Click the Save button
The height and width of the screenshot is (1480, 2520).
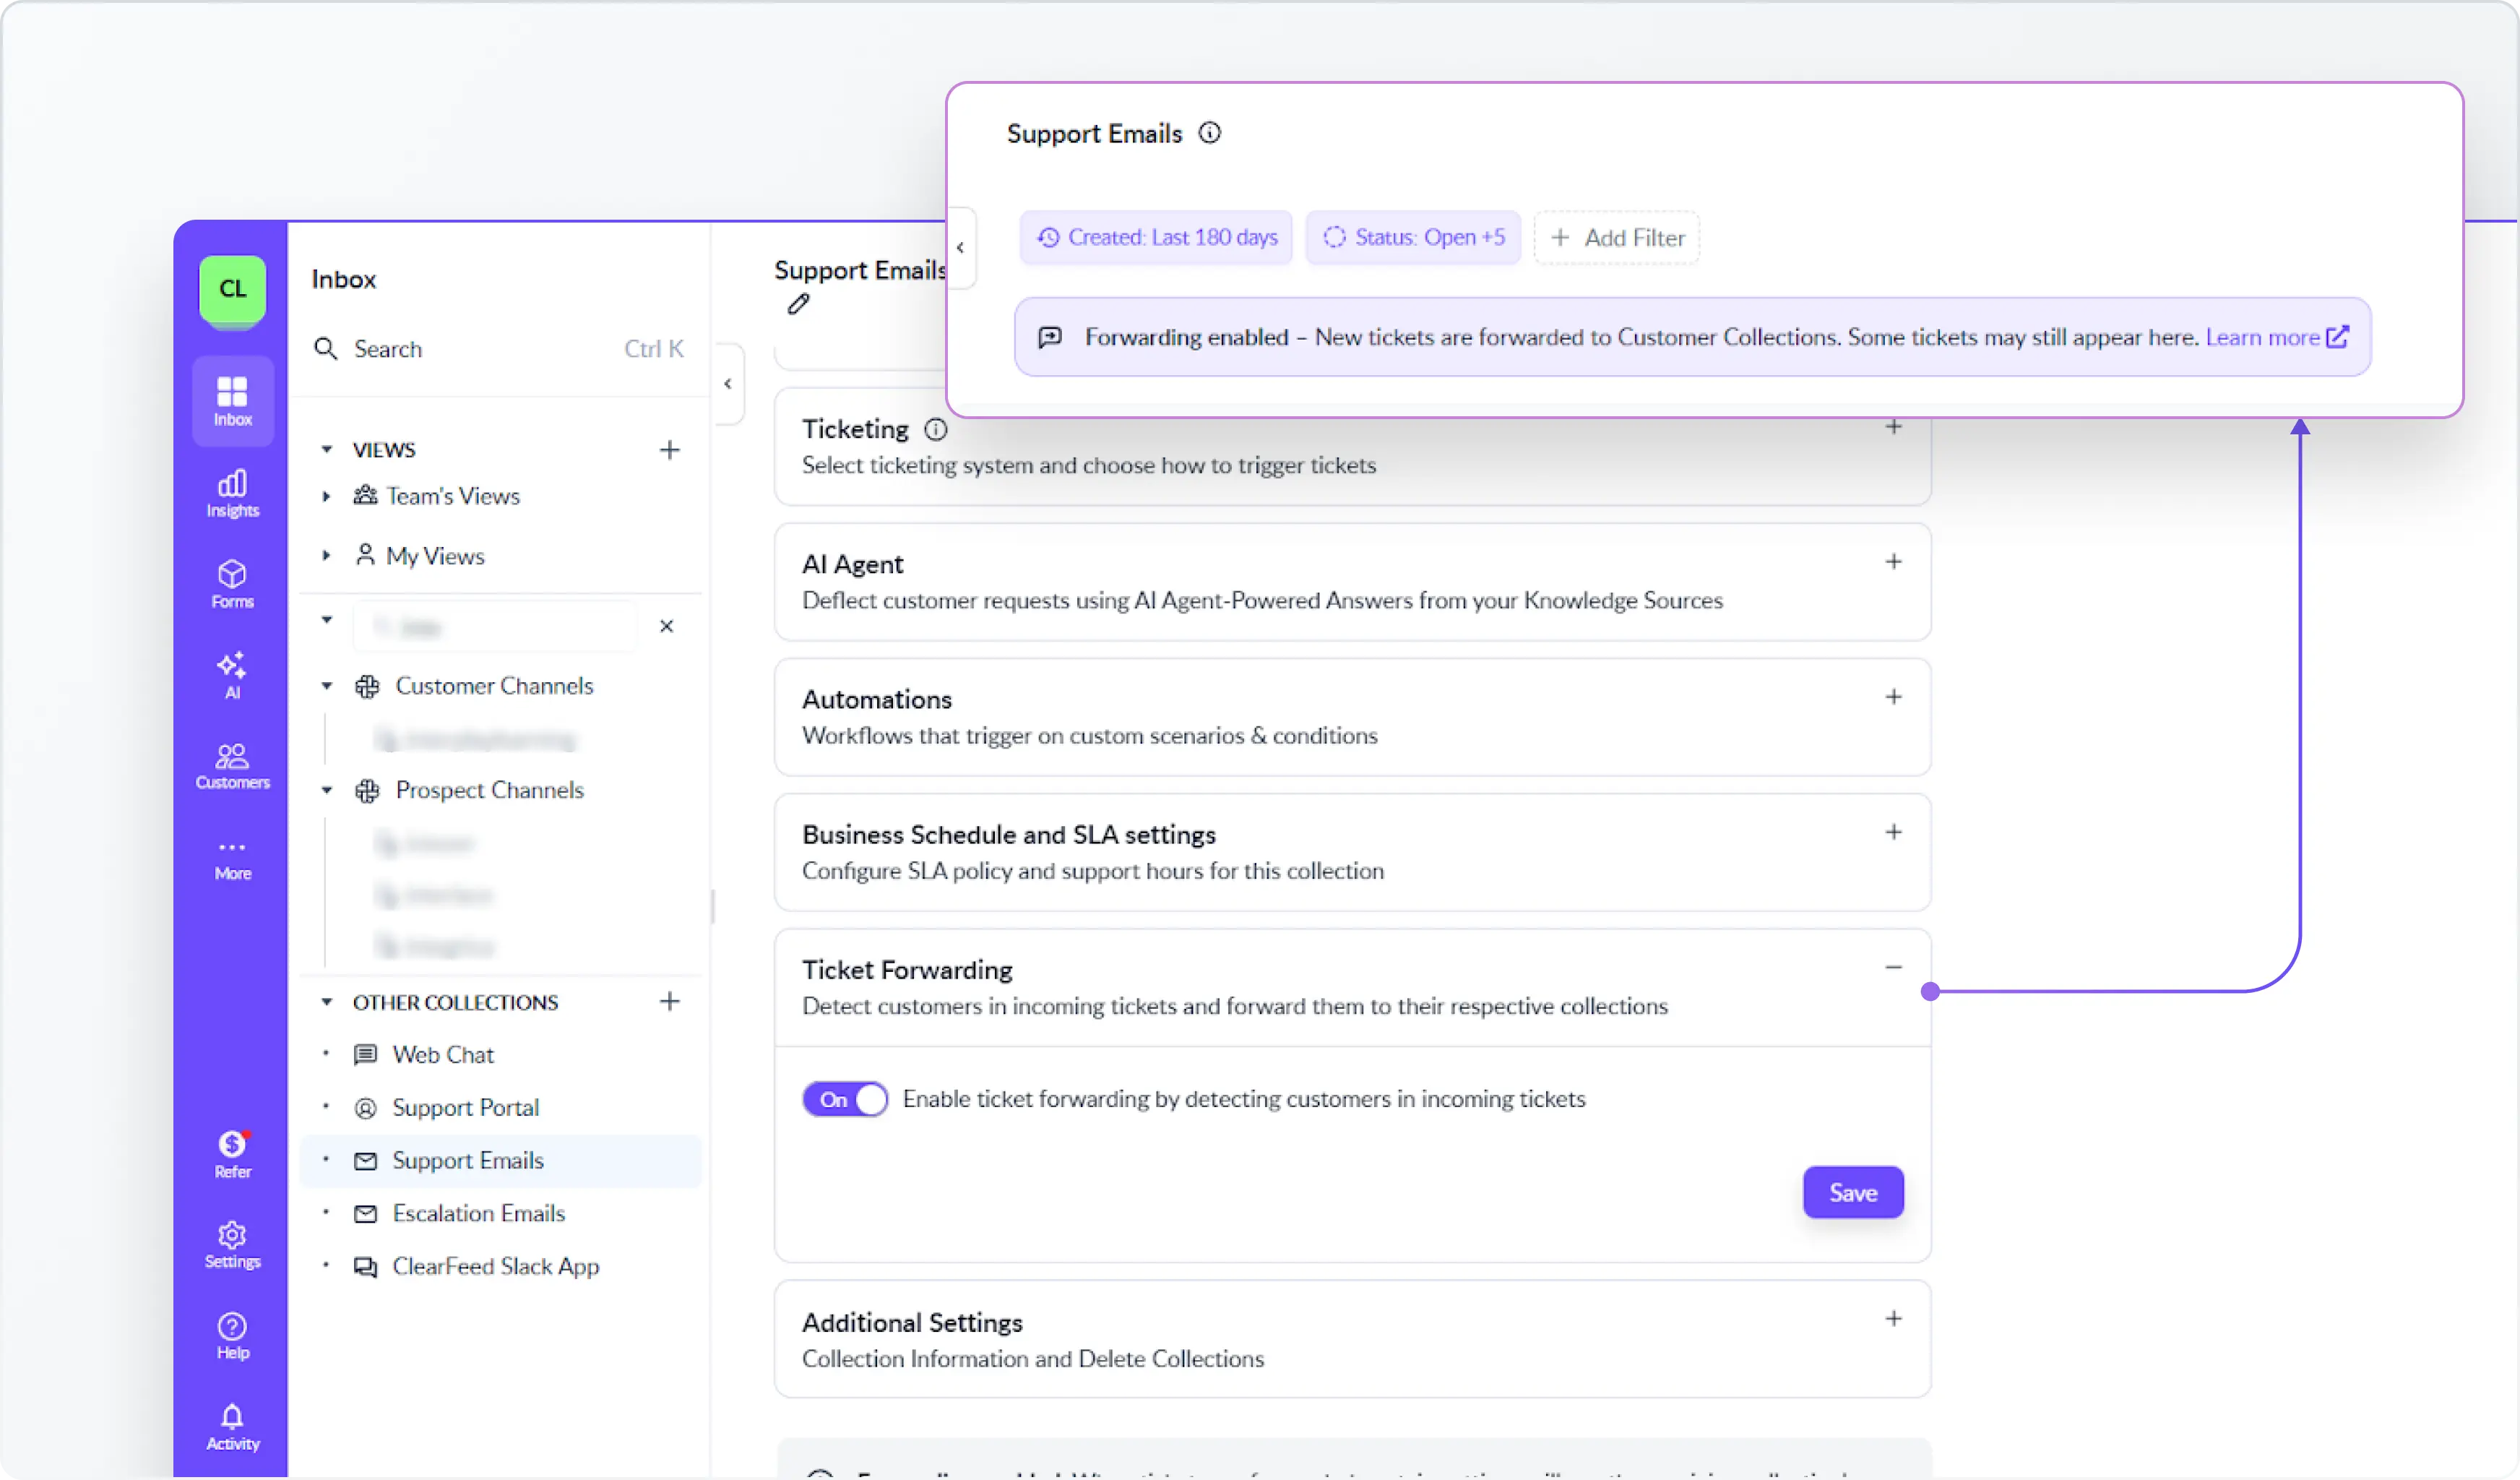coord(1852,1192)
